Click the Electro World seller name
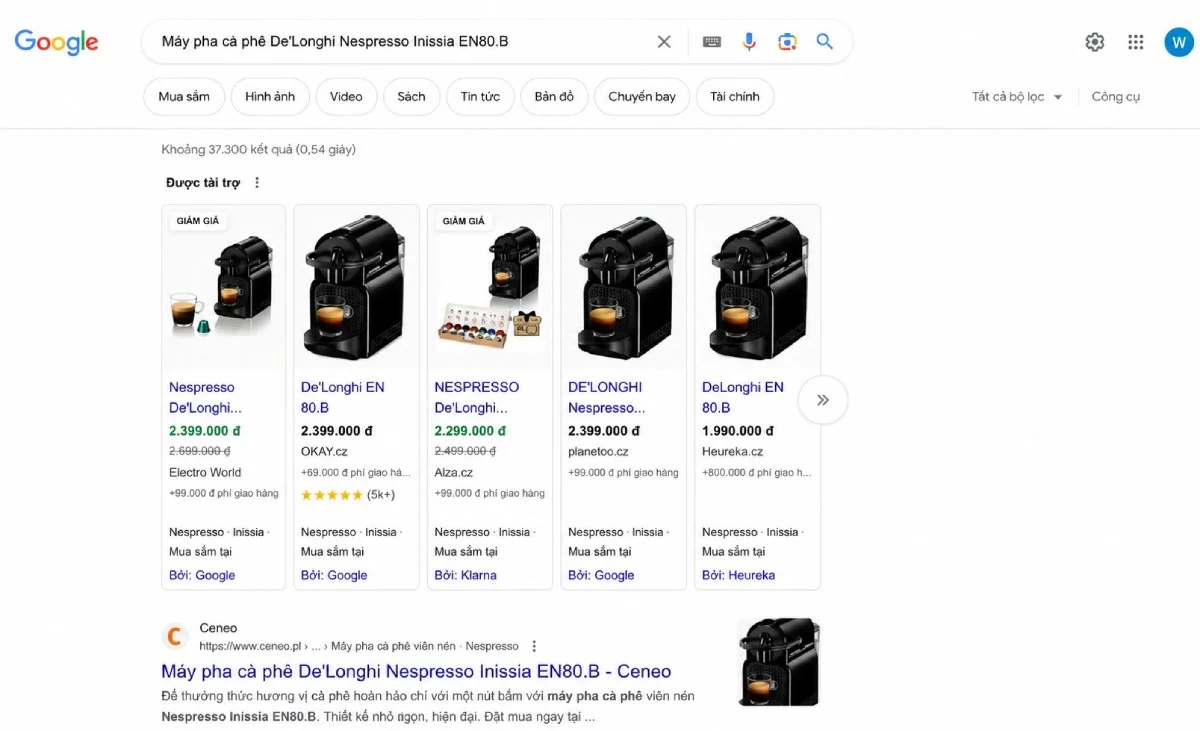Viewport: 1200px width, 731px height. [x=205, y=472]
